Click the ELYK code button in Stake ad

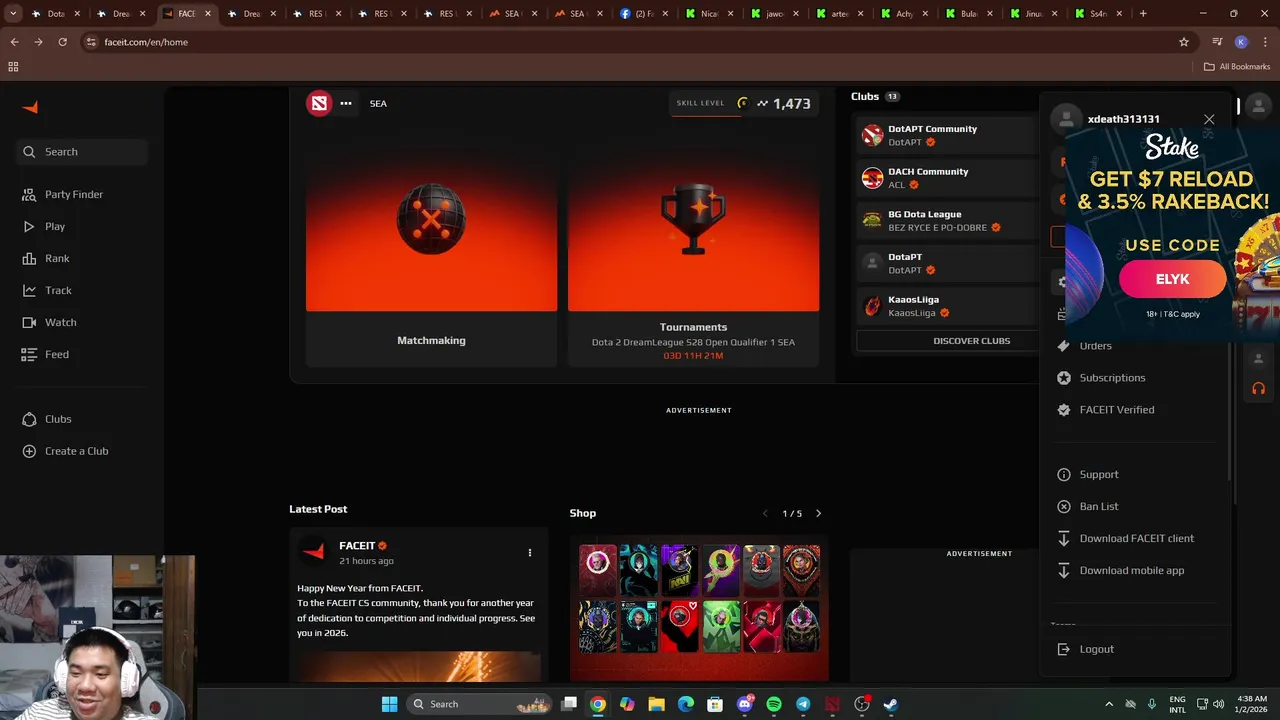[1172, 279]
